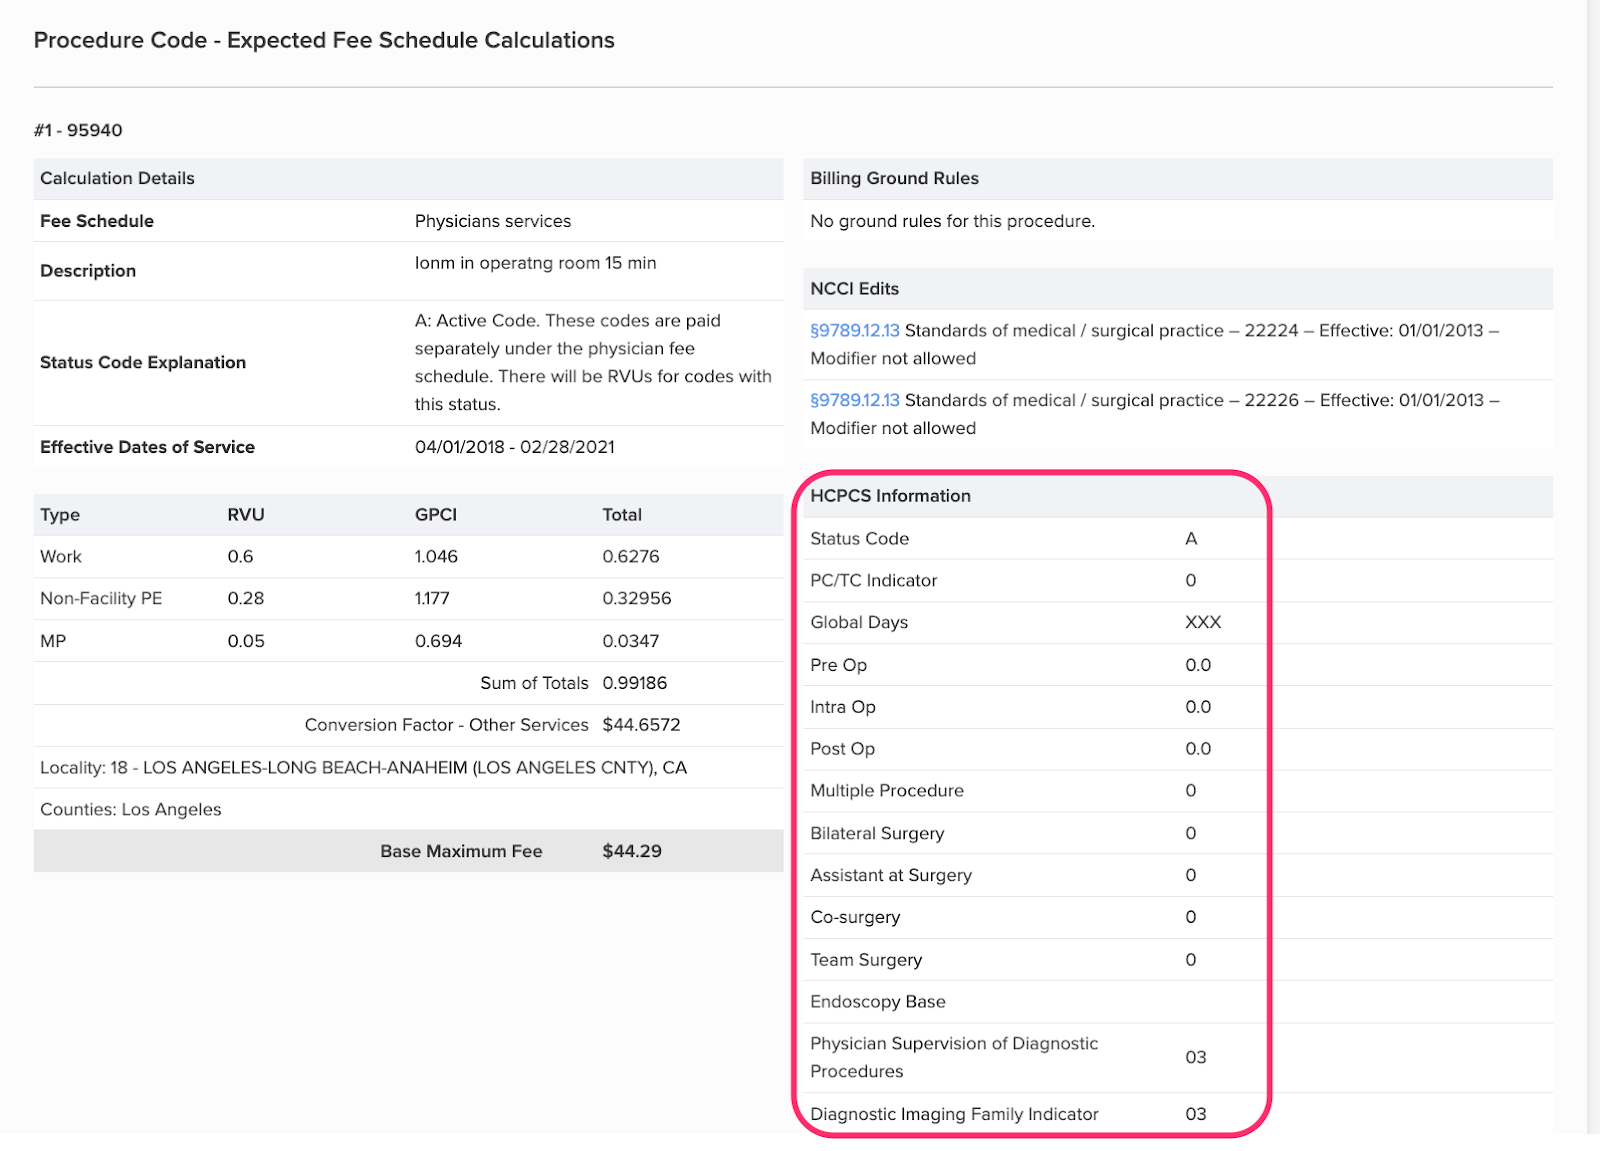This screenshot has width=1600, height=1151.
Task: Click the Billing Ground Rules section header
Action: pyautogui.click(x=894, y=178)
